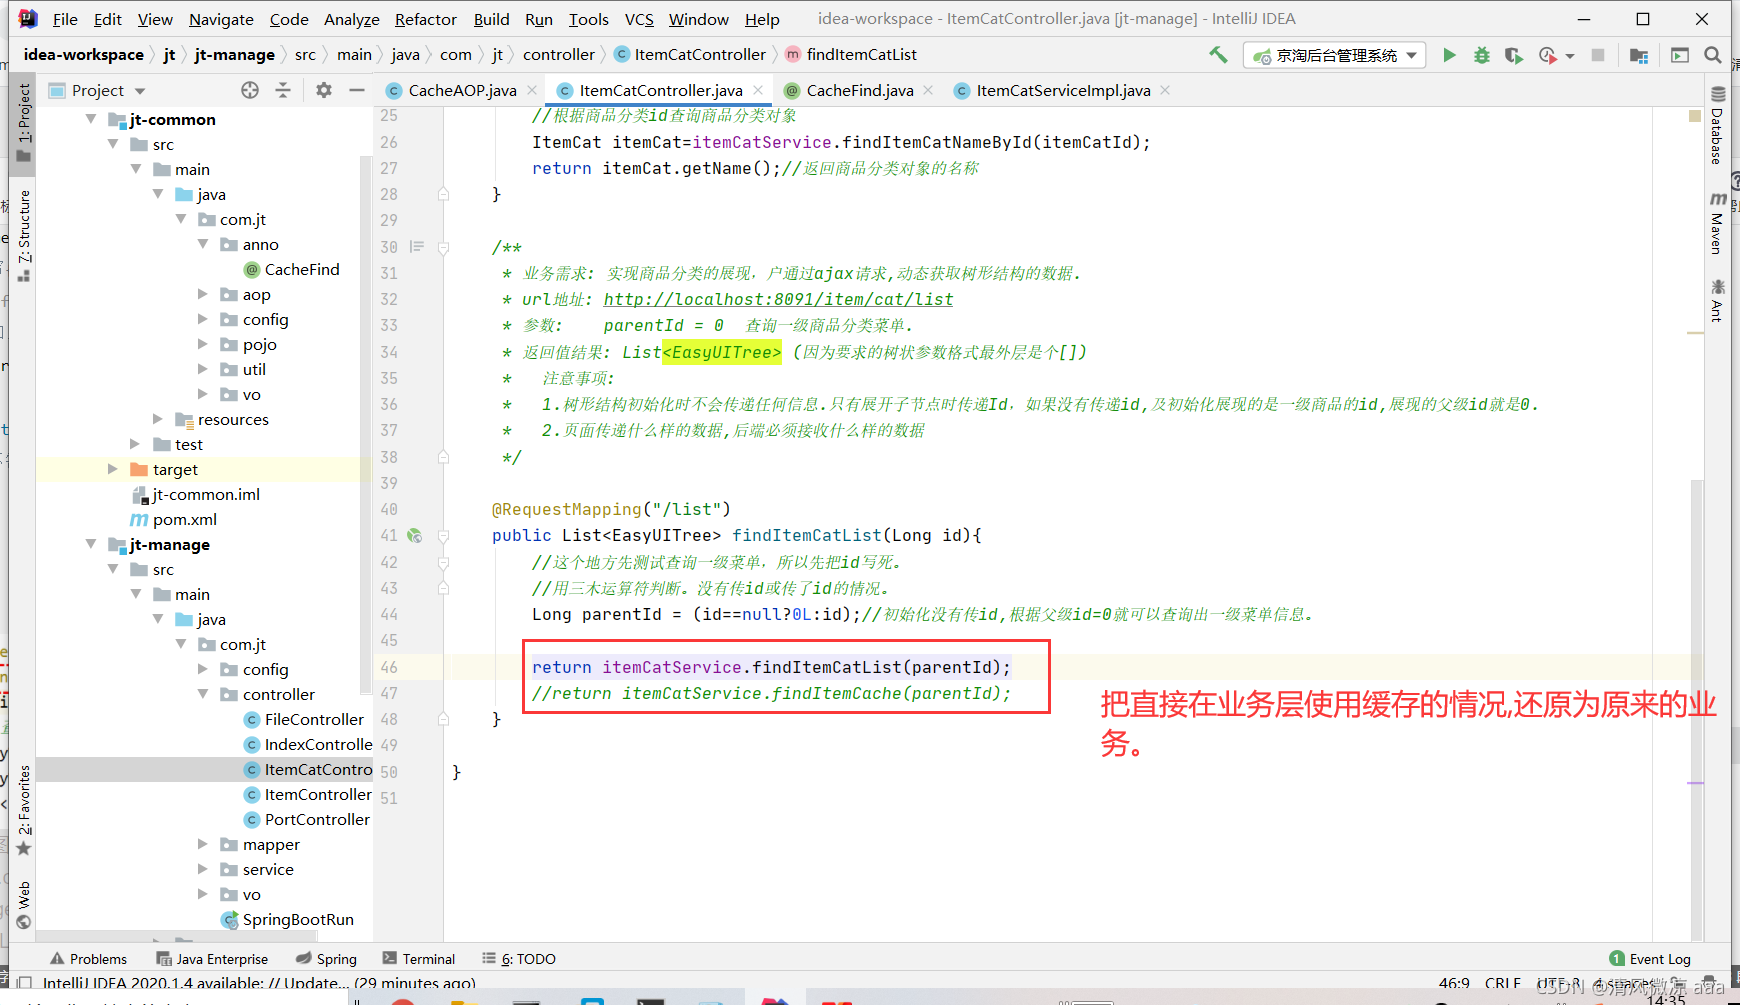Start debugging with the bug icon

pos(1482,55)
